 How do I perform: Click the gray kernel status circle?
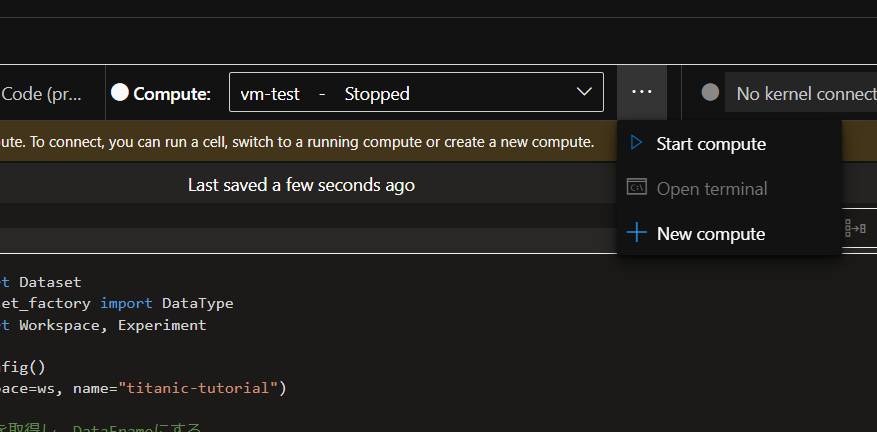710,93
